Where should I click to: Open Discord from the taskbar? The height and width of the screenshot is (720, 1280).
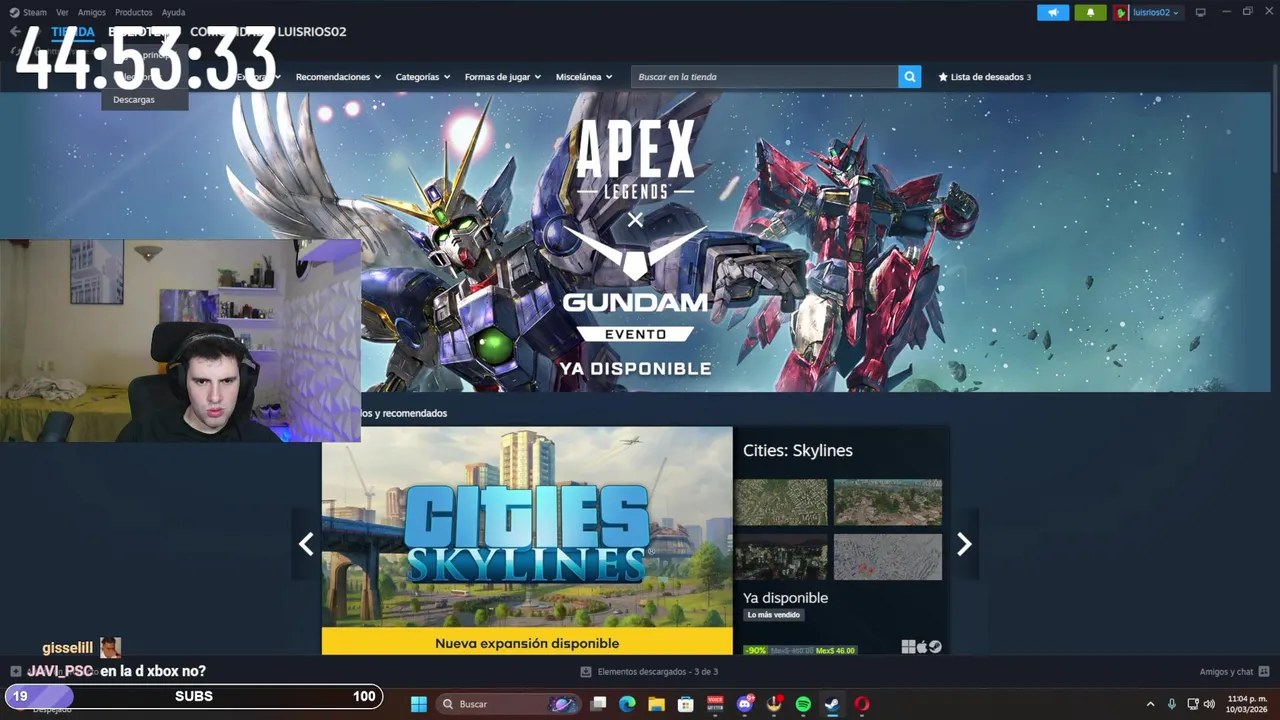coord(745,704)
